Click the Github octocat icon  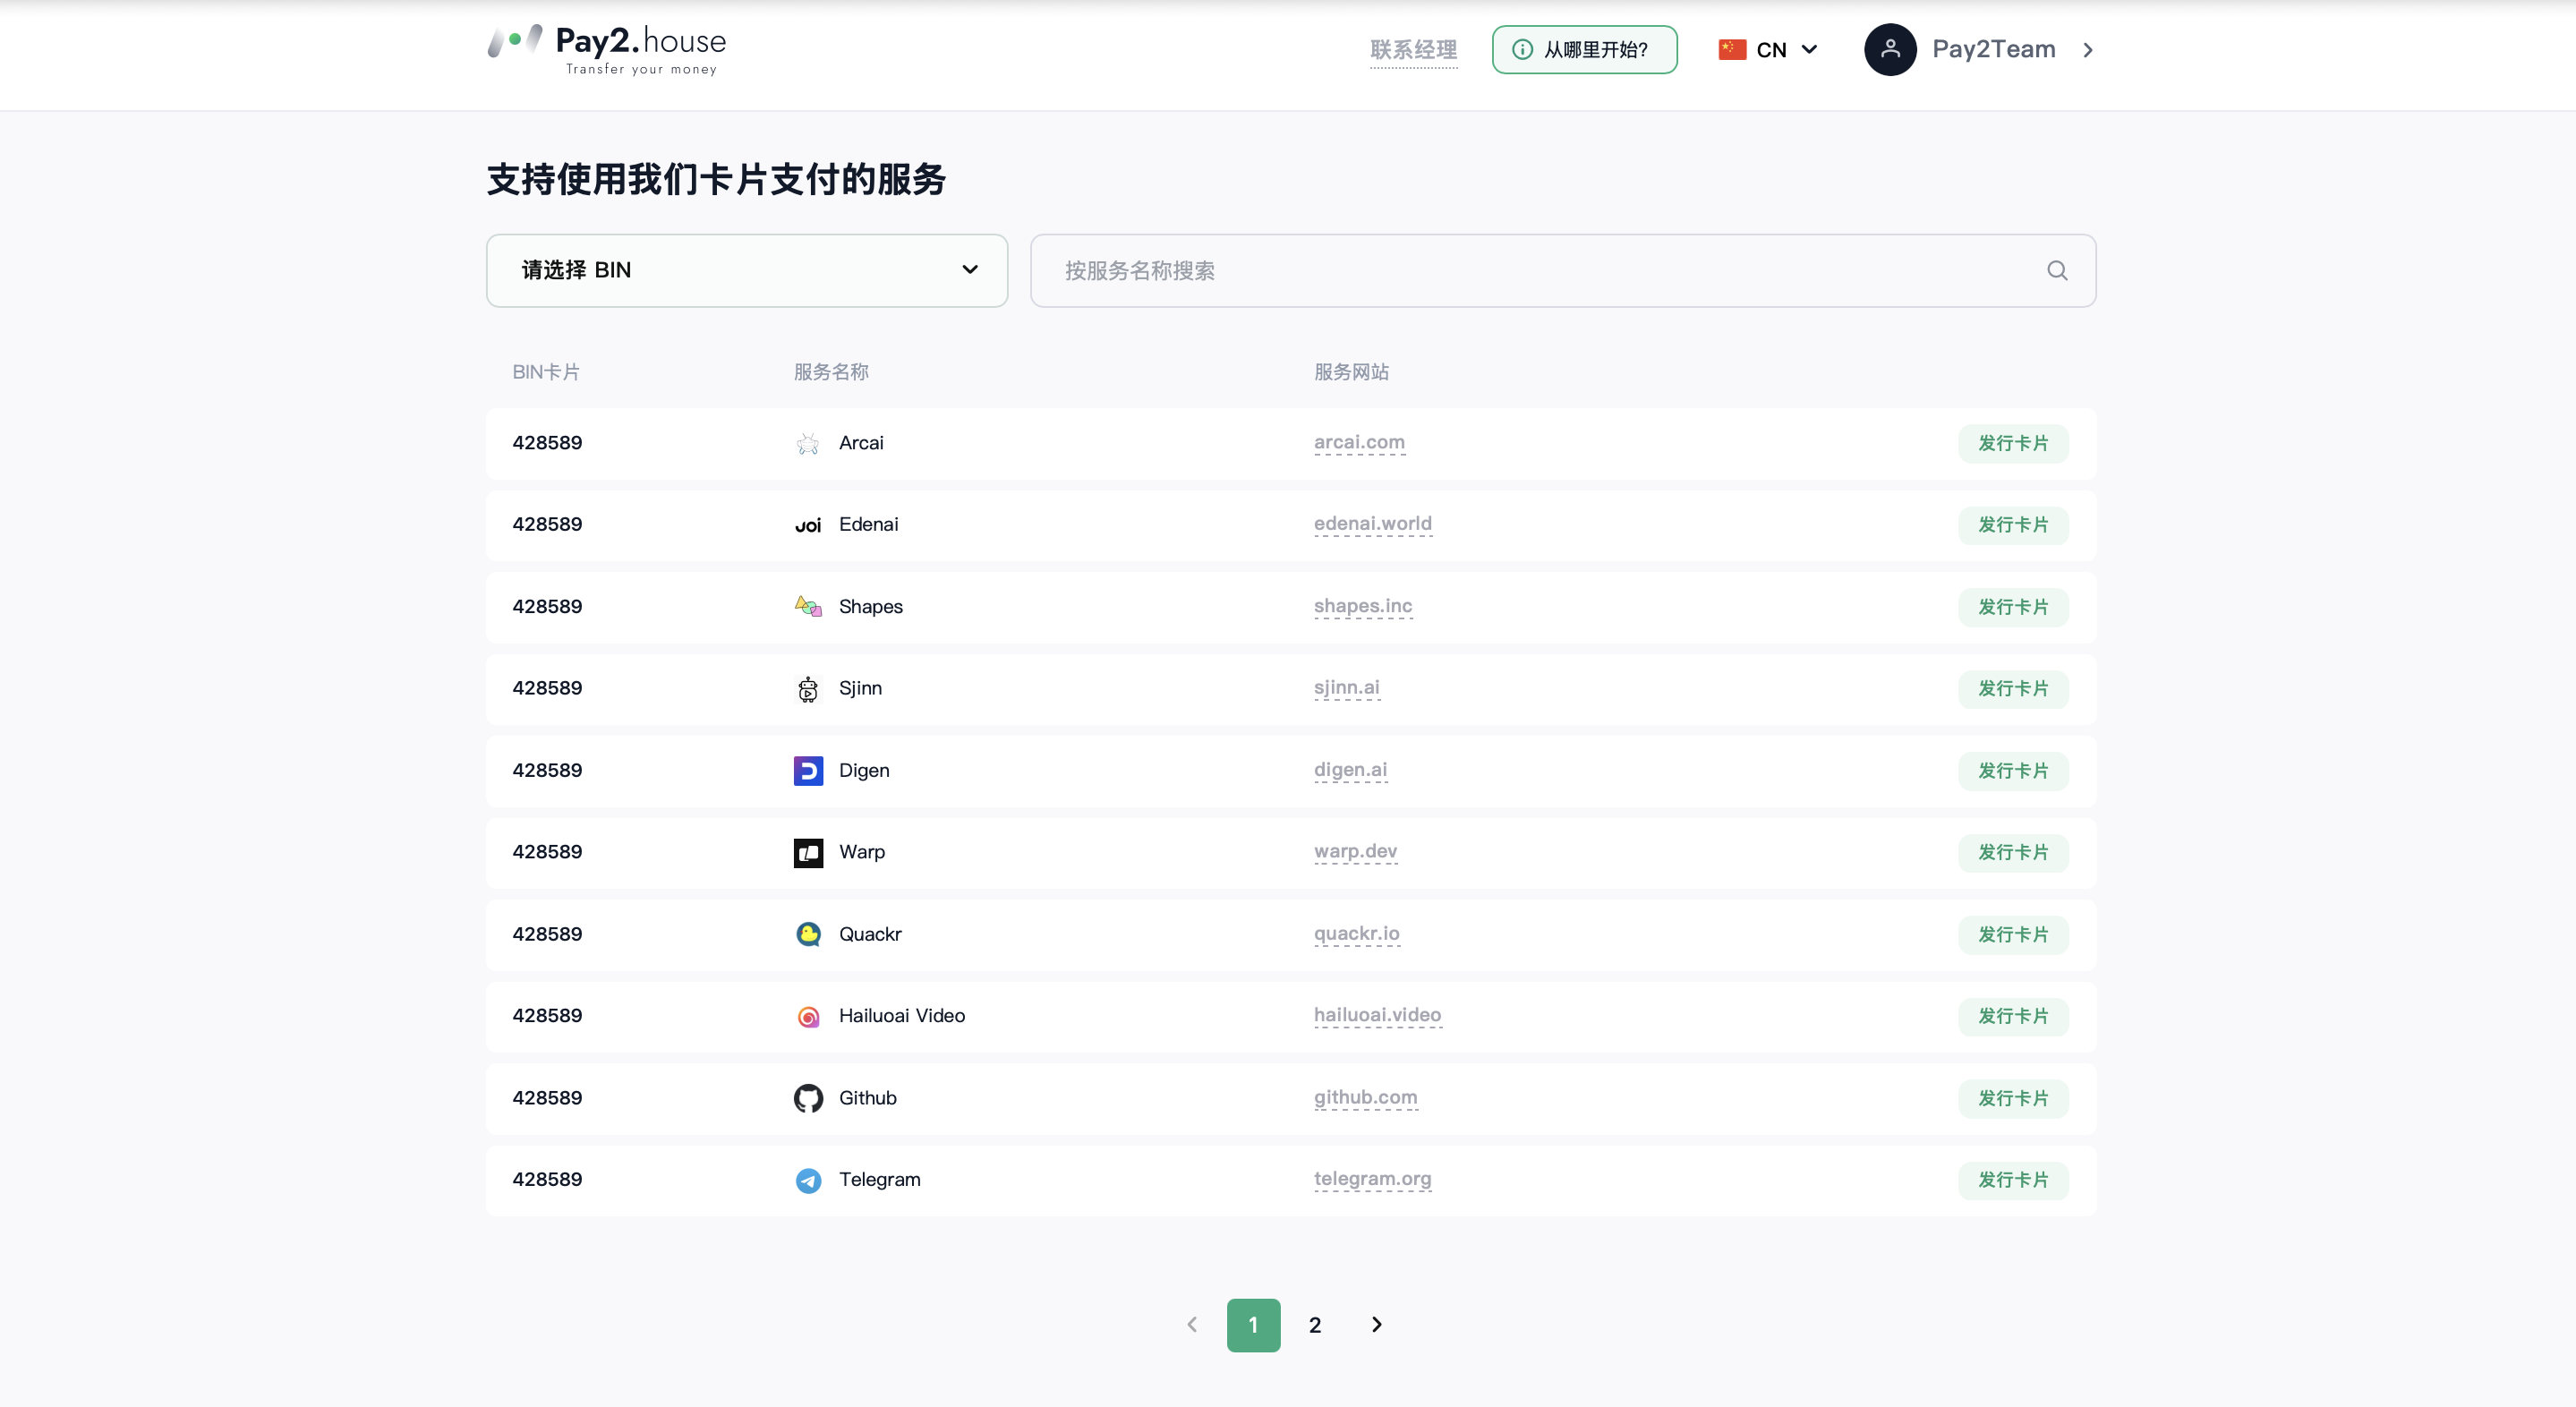tap(808, 1098)
